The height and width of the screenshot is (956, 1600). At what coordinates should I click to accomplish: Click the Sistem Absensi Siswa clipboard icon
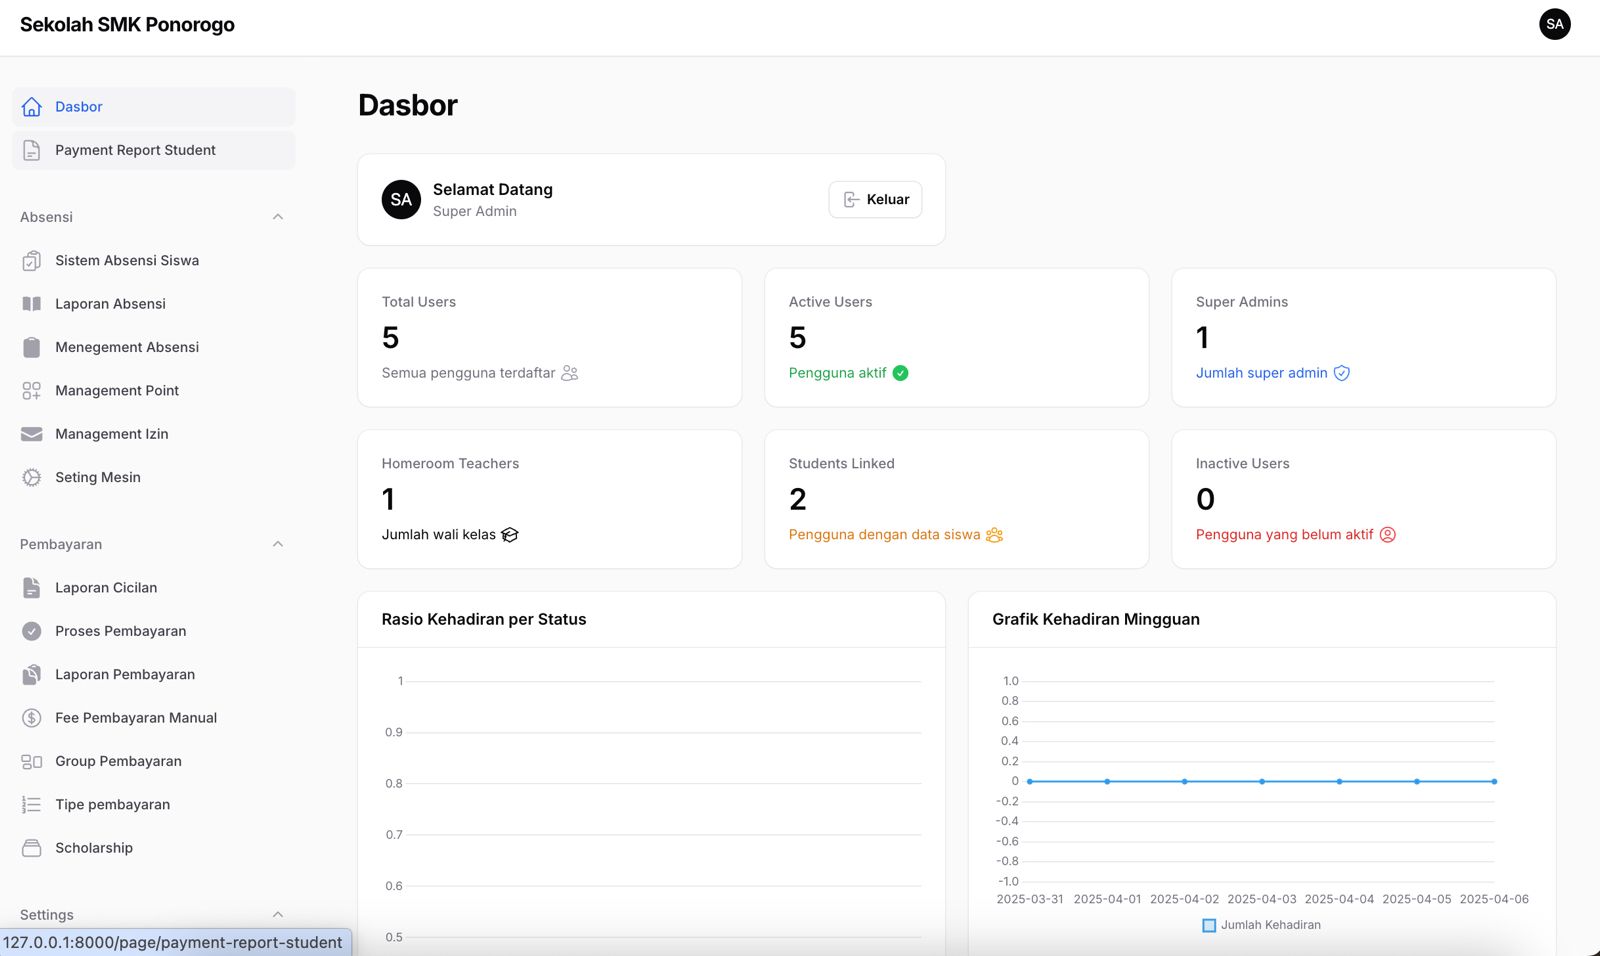tap(32, 261)
